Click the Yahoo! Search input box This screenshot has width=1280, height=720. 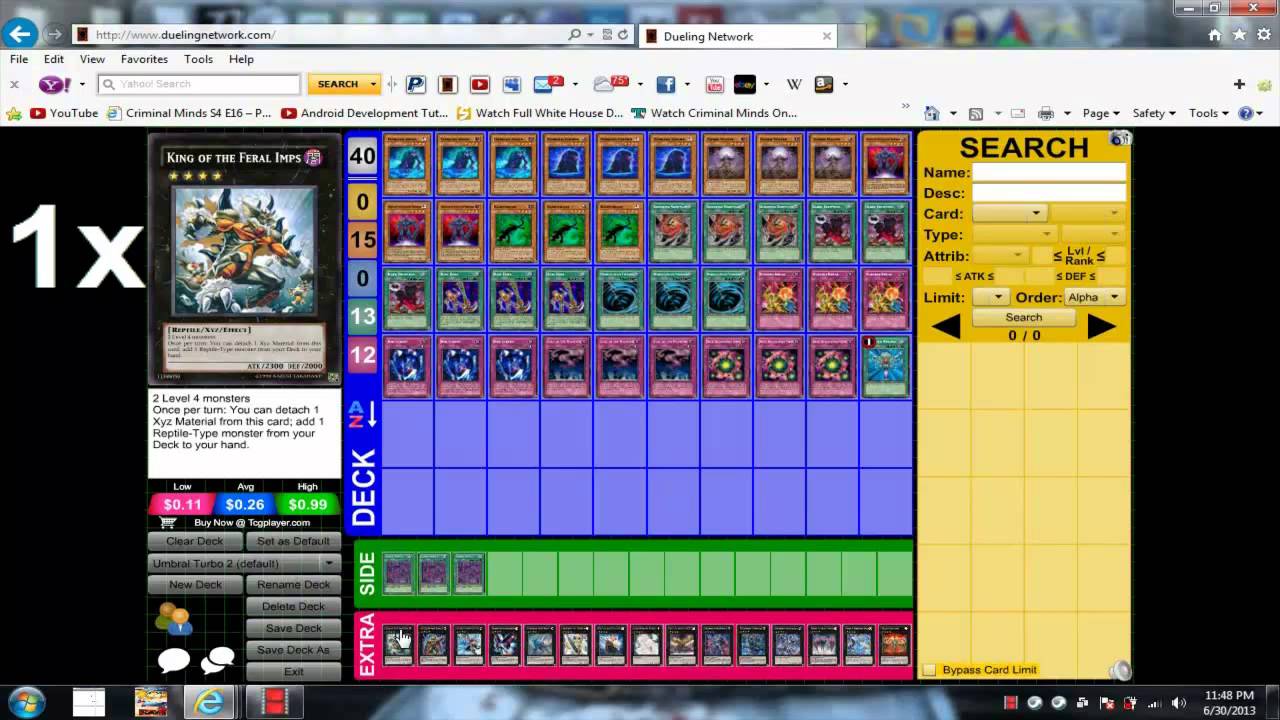click(199, 85)
